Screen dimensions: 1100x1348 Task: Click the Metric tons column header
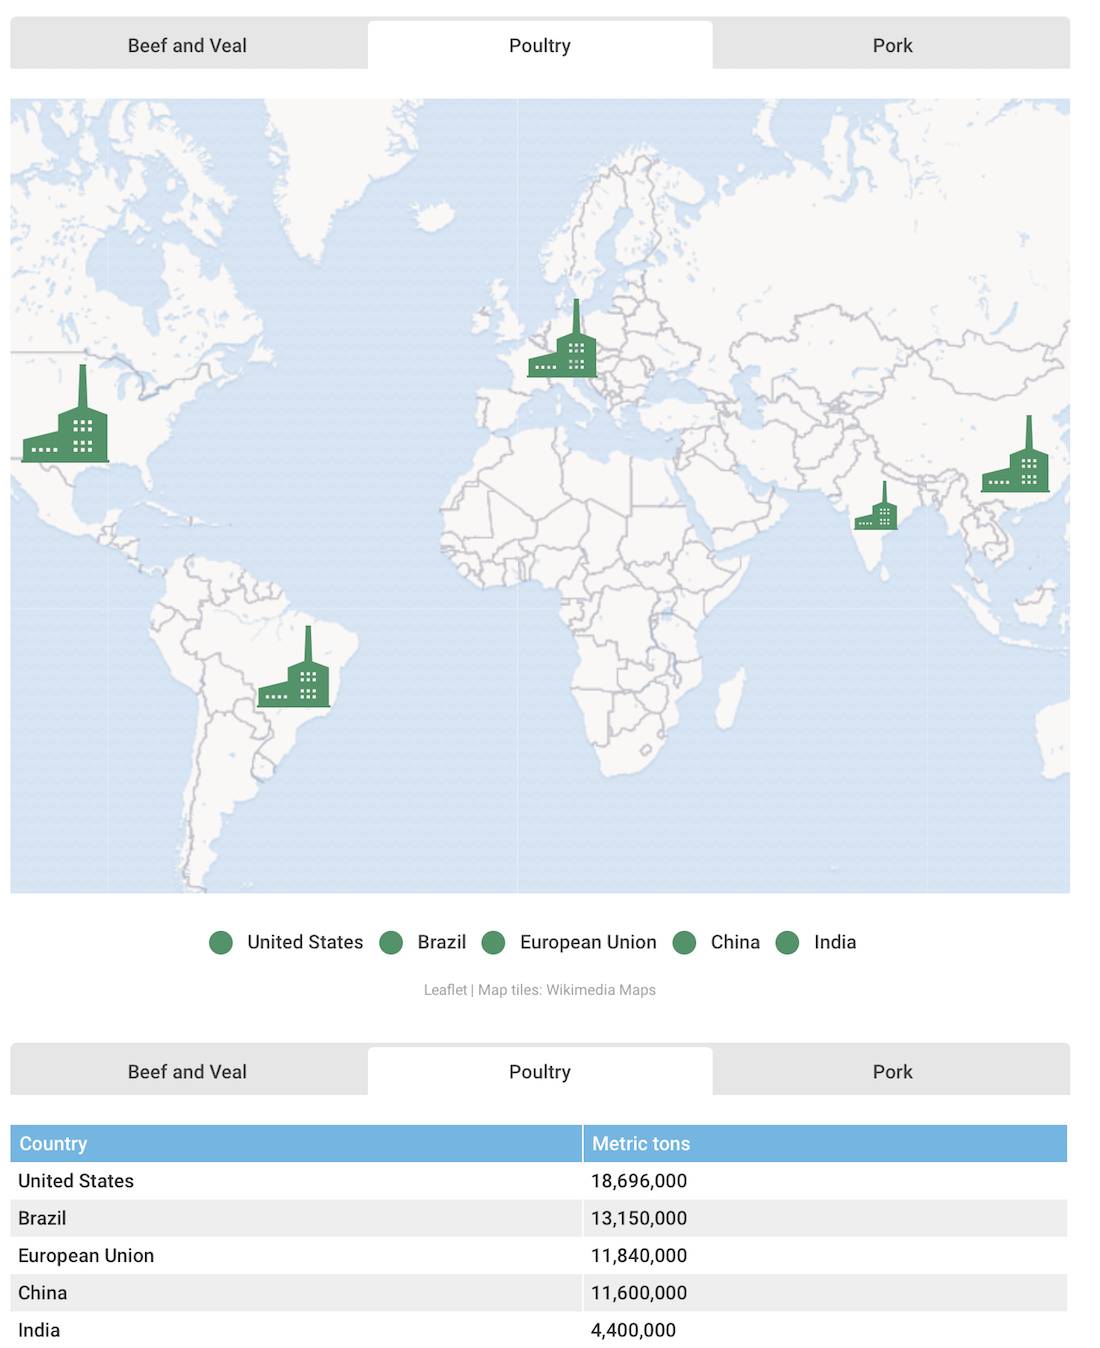point(641,1144)
